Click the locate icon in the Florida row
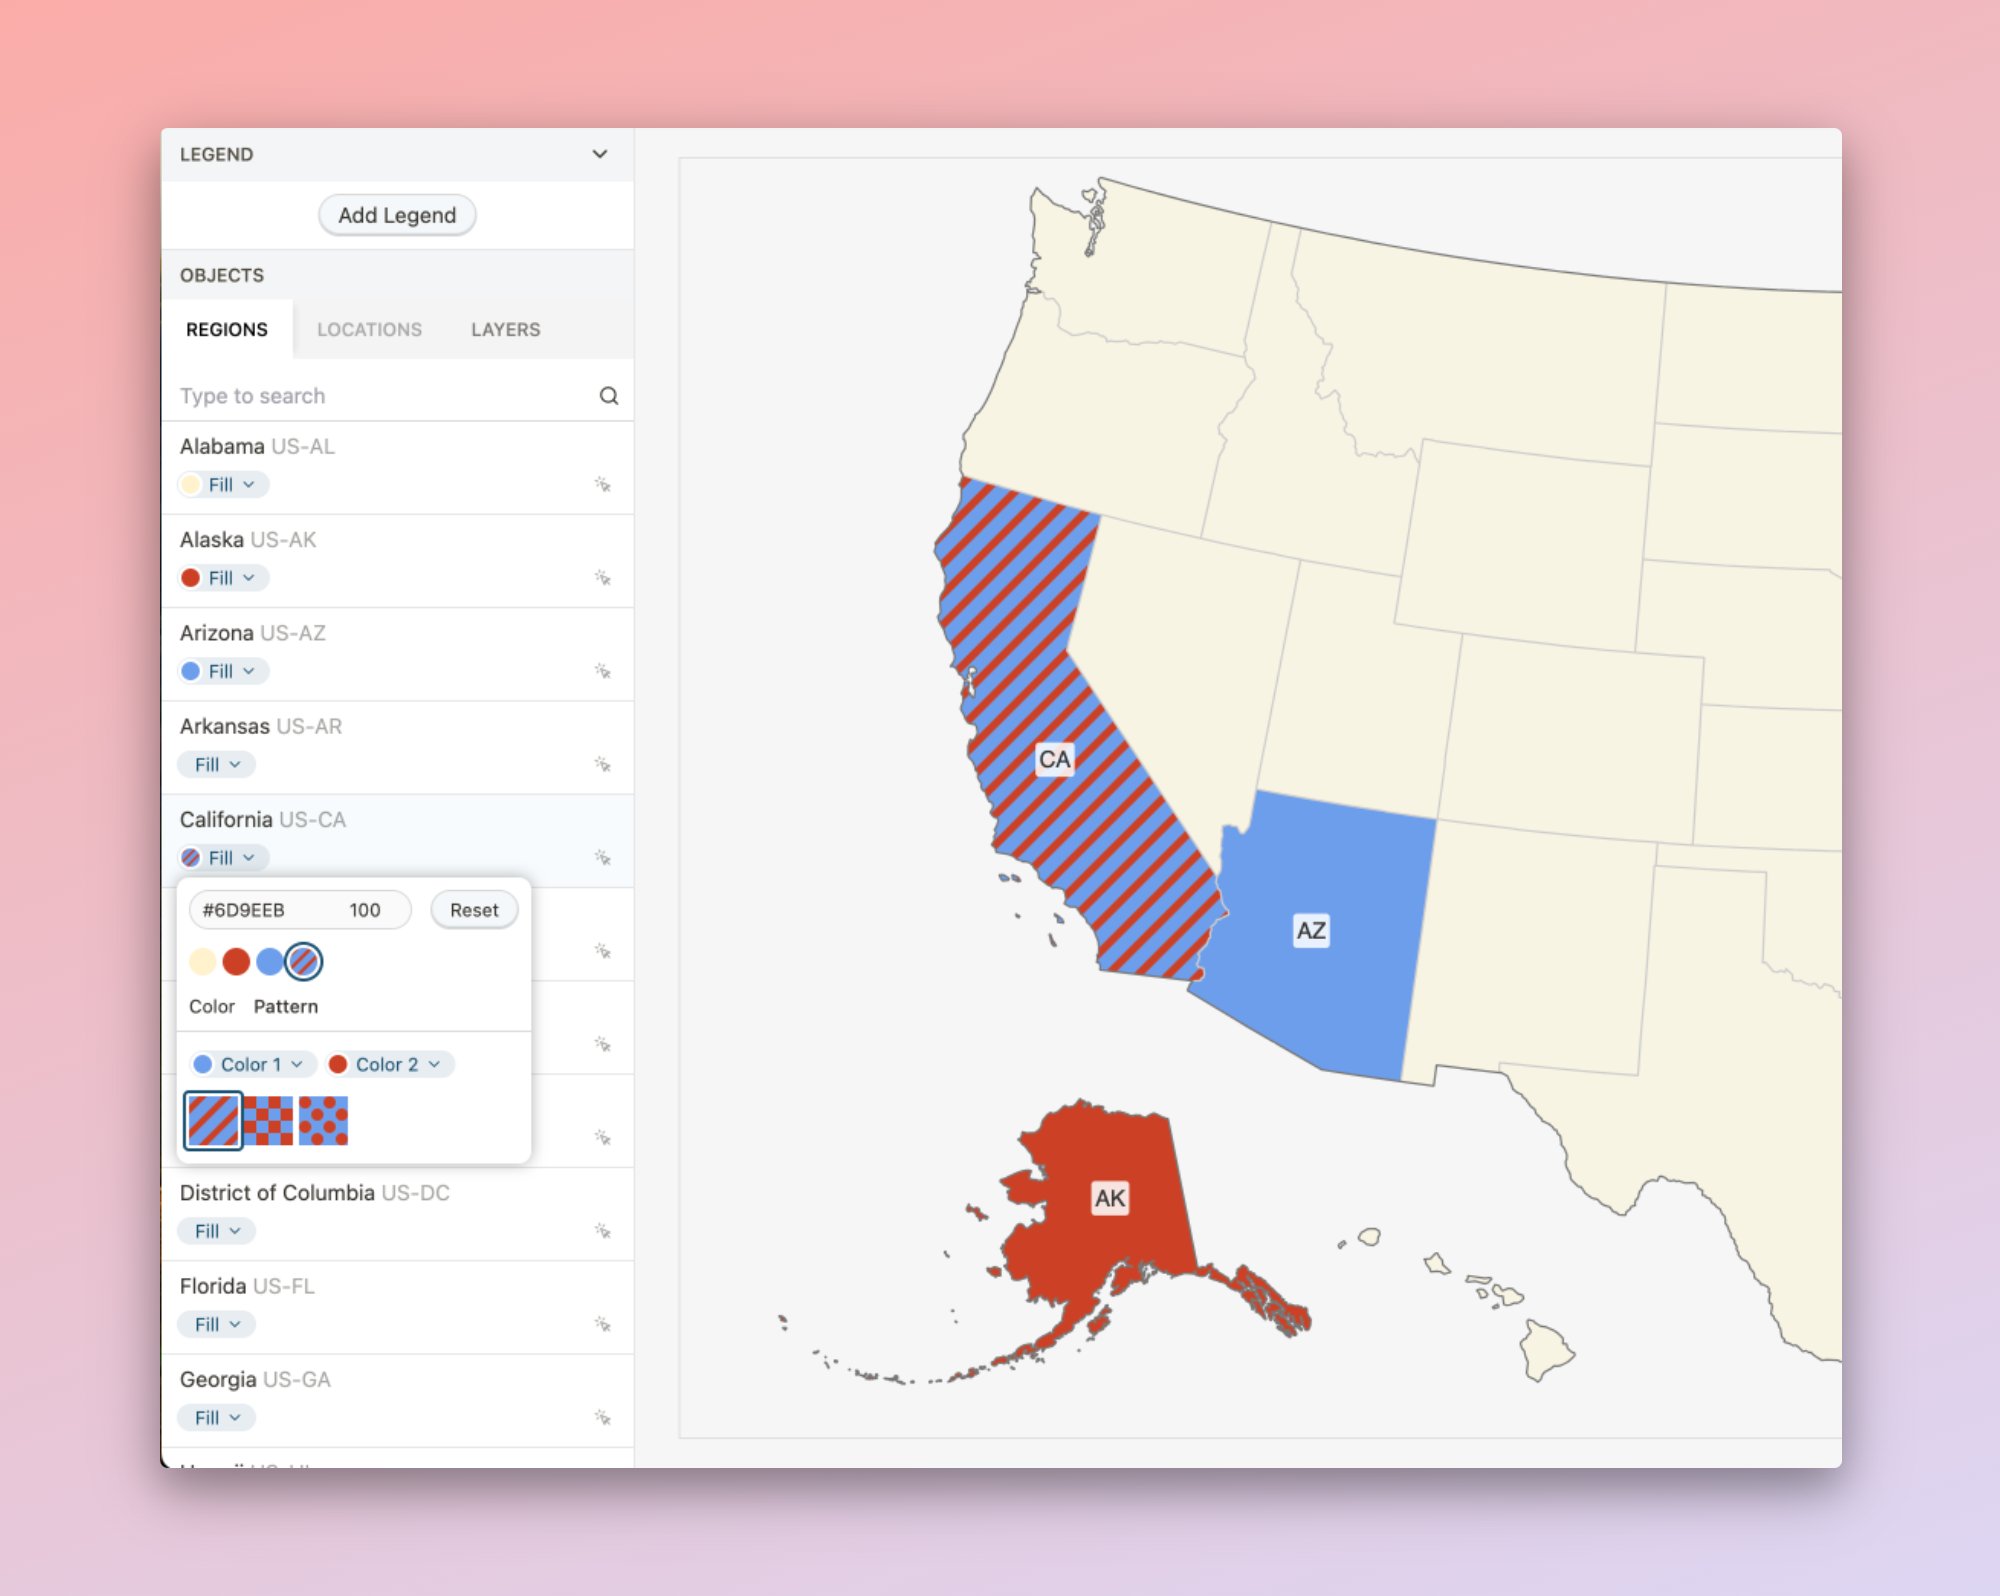 [602, 1324]
